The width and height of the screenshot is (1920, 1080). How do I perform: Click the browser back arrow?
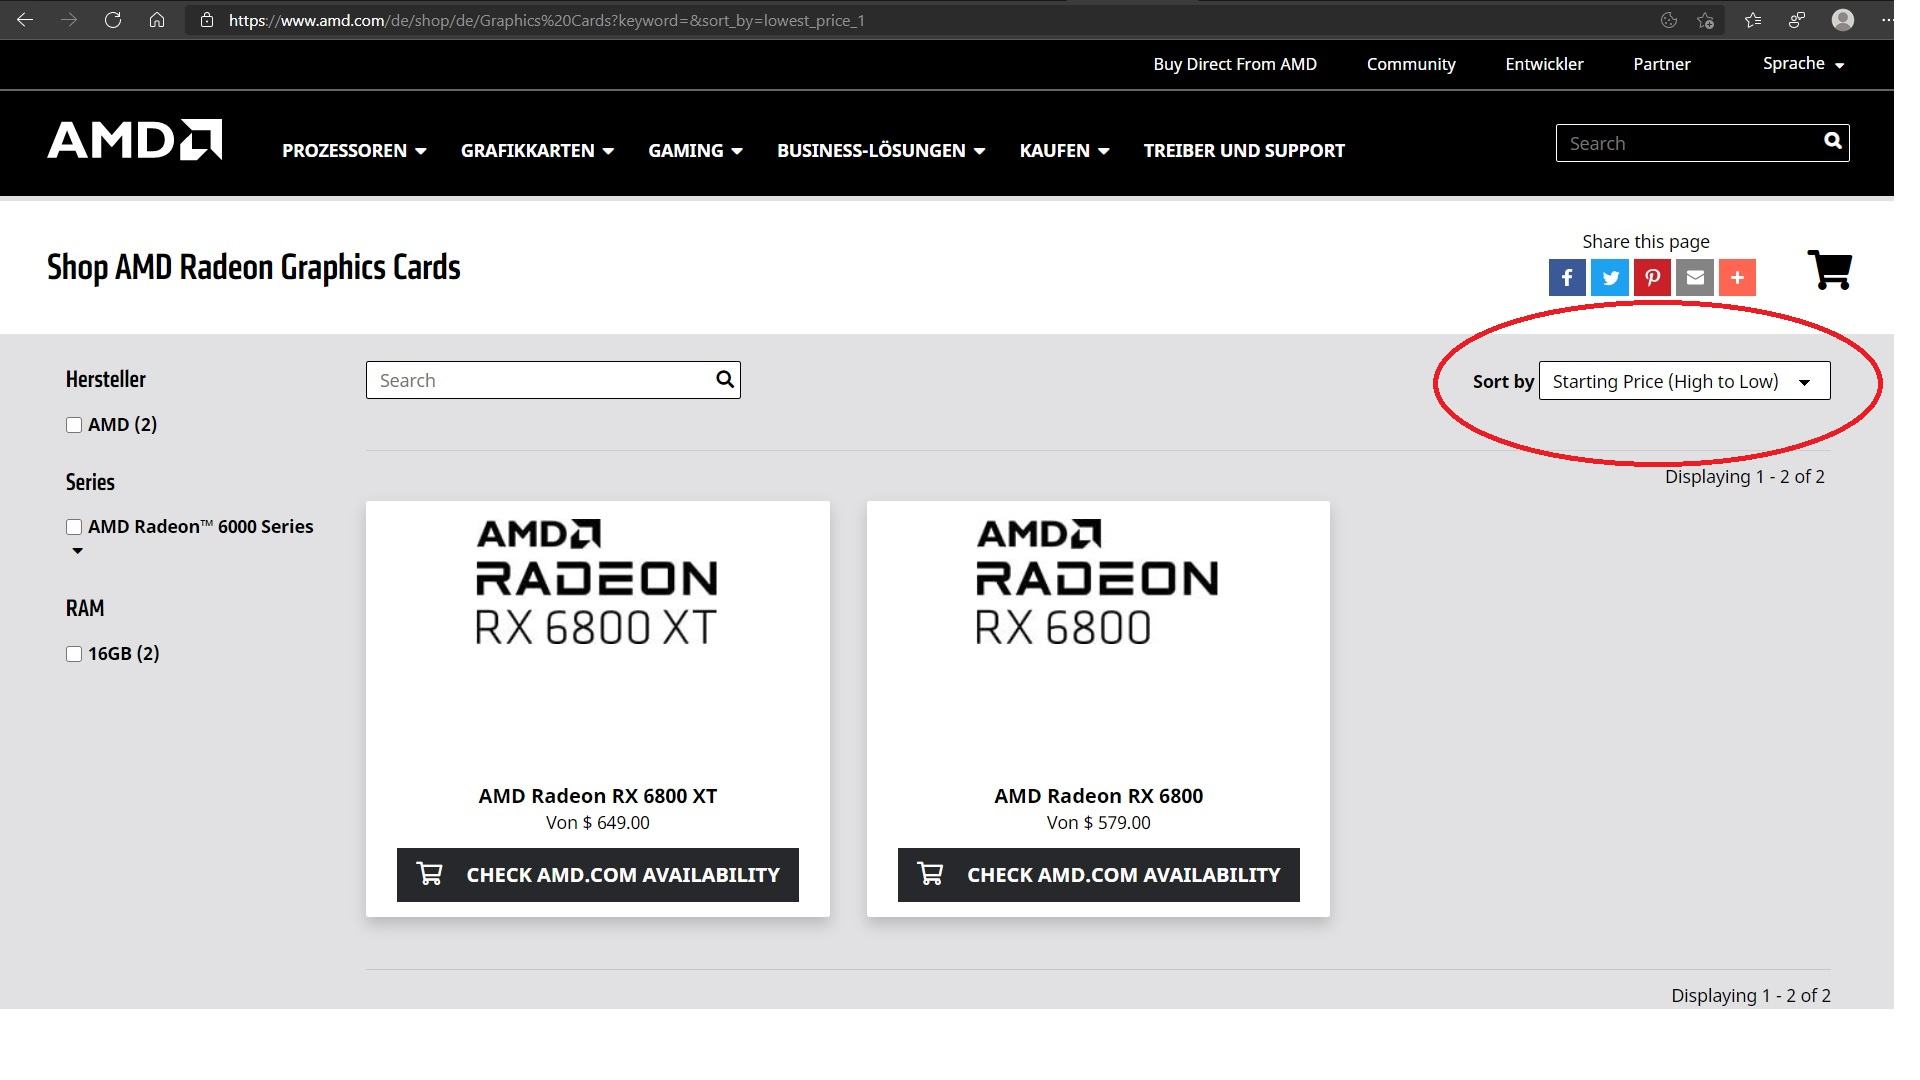tap(25, 20)
